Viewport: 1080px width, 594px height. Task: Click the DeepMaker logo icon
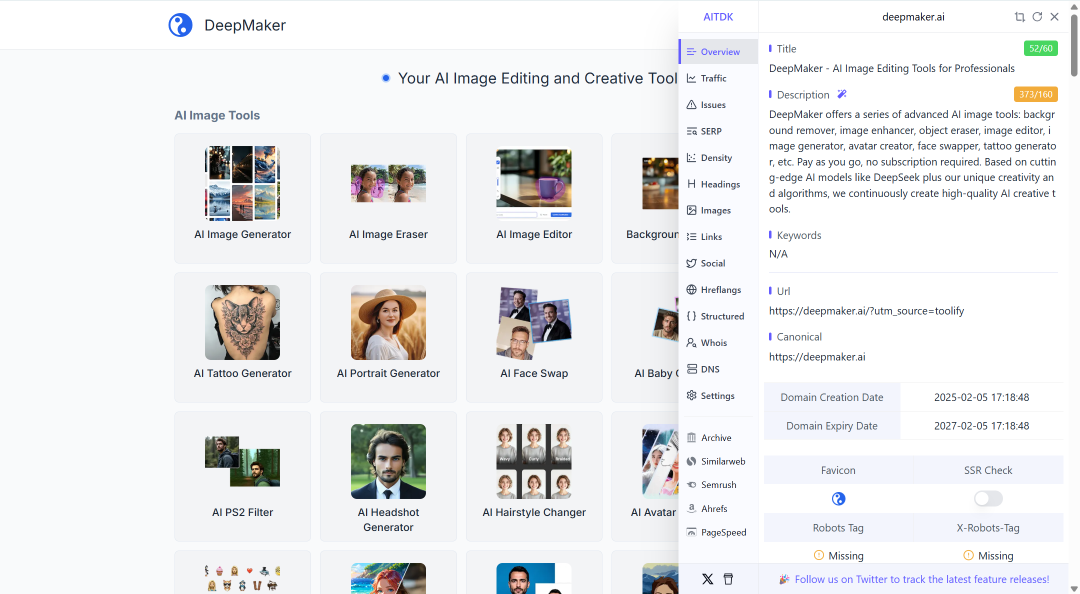point(180,25)
